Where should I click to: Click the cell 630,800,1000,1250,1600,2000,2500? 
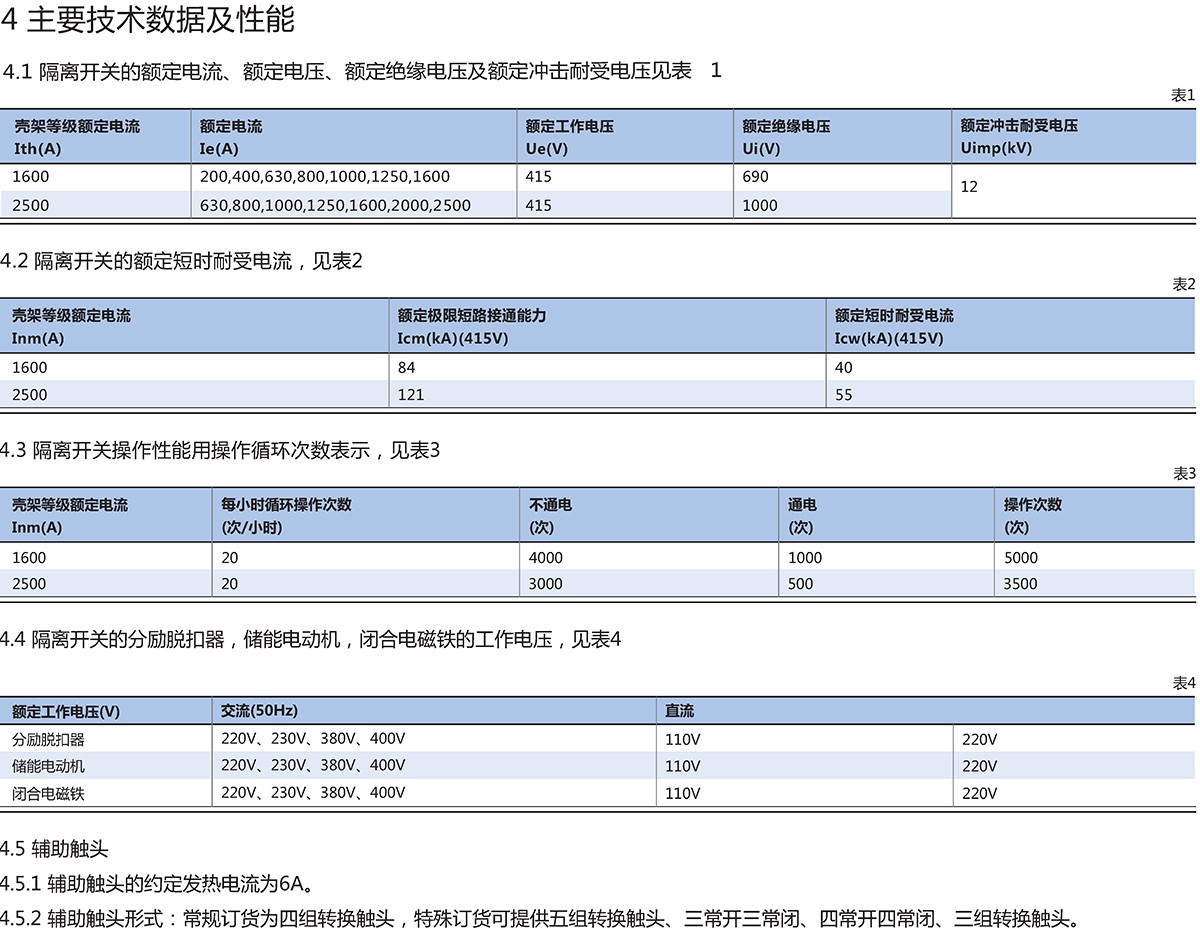335,205
